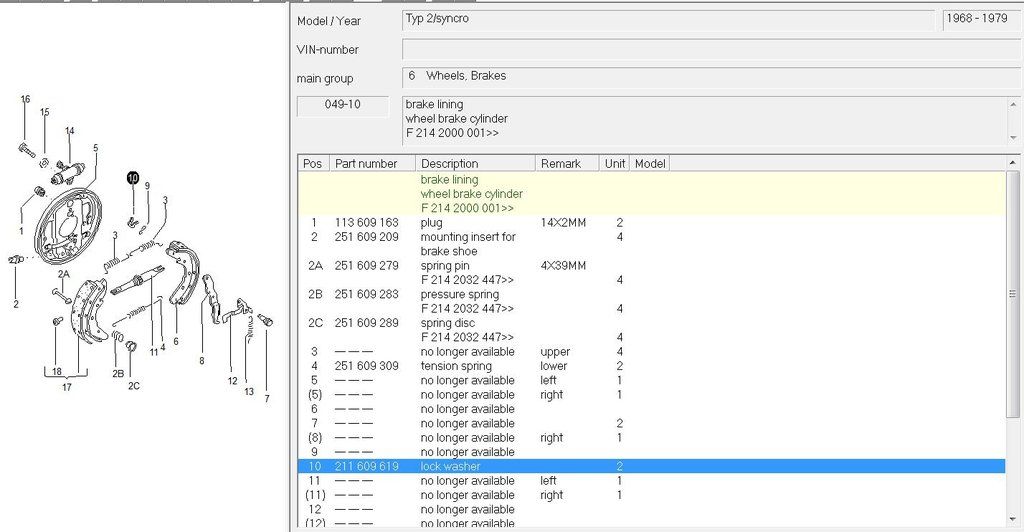The image size is (1024, 532).
Task: Click callout 2B in the brake diagram
Action: tap(118, 373)
